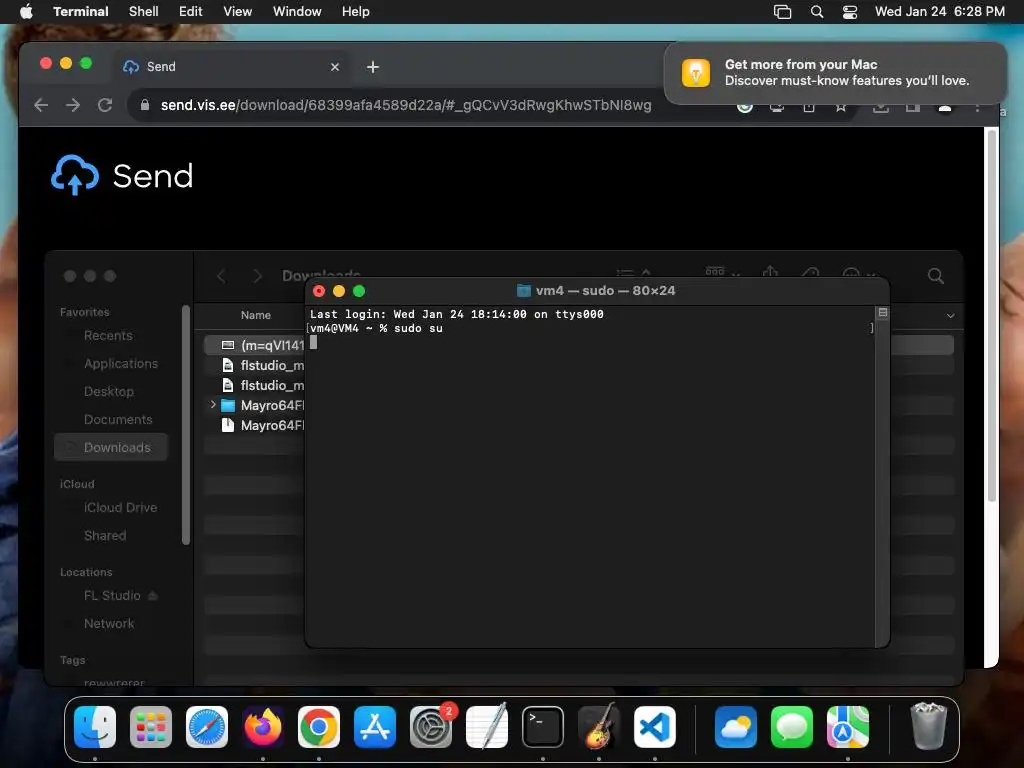Go forward in Chrome browser

72,105
